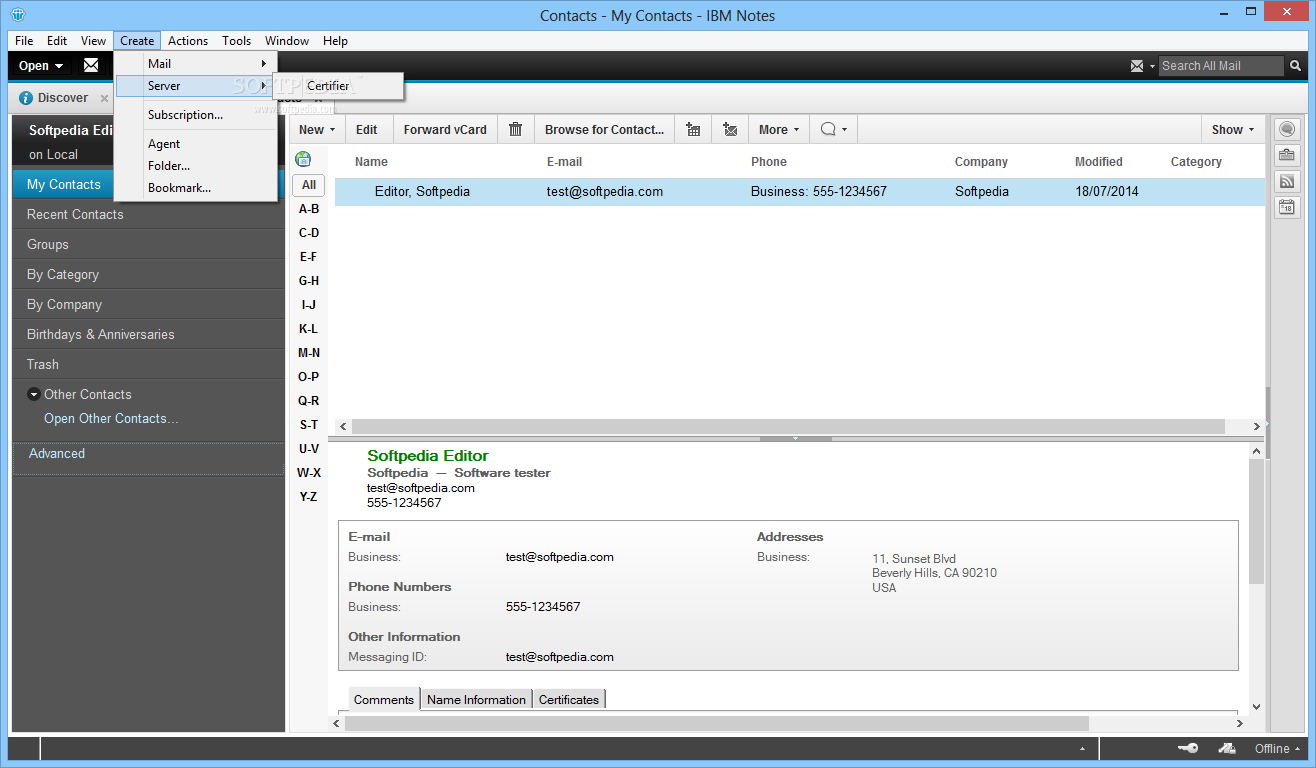Screen dimensions: 1316x768
Task: Open the Groups view
Action: pyautogui.click(x=149, y=244)
